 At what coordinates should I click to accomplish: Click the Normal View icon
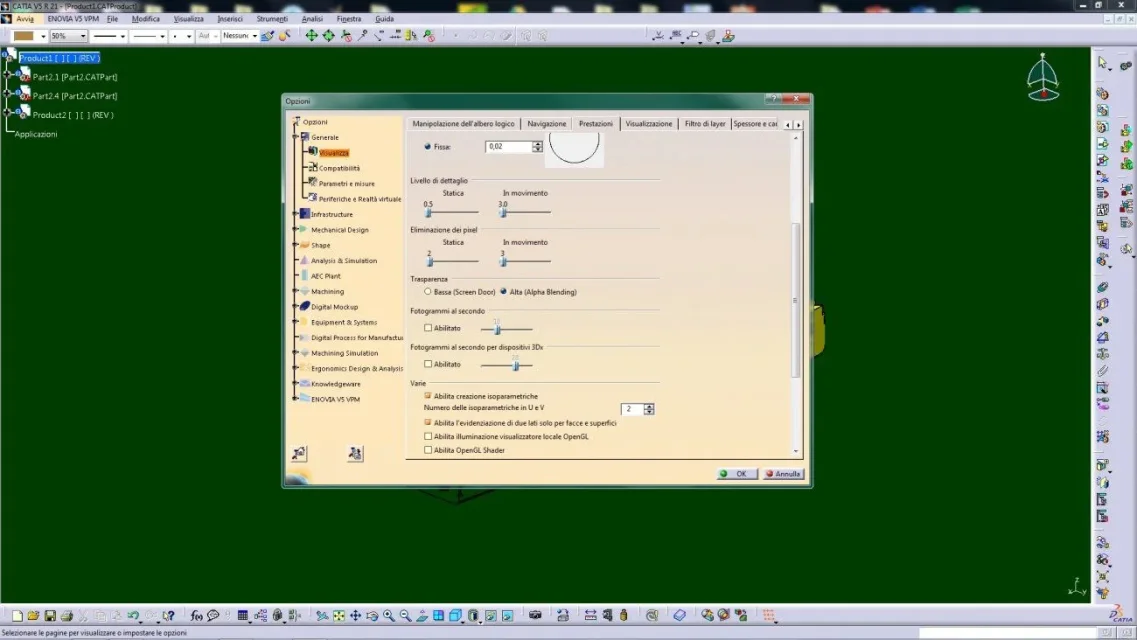tap(422, 616)
